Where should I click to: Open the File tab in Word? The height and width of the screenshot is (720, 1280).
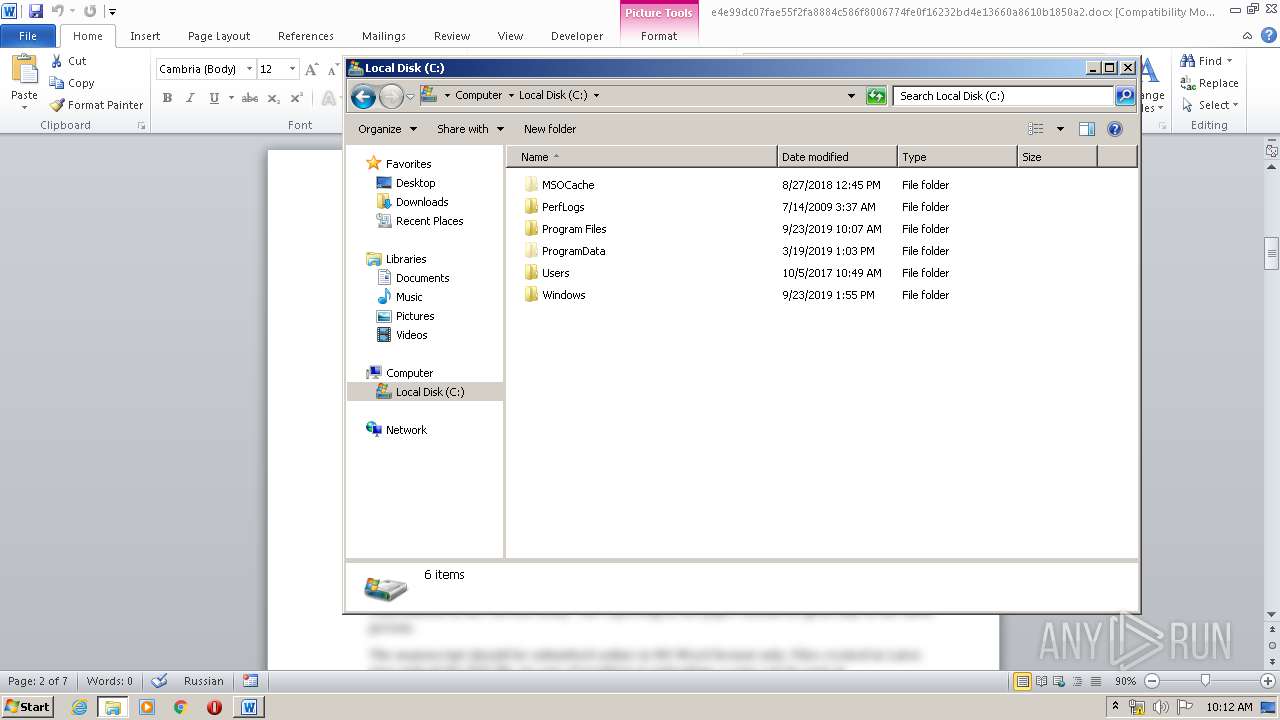28,36
